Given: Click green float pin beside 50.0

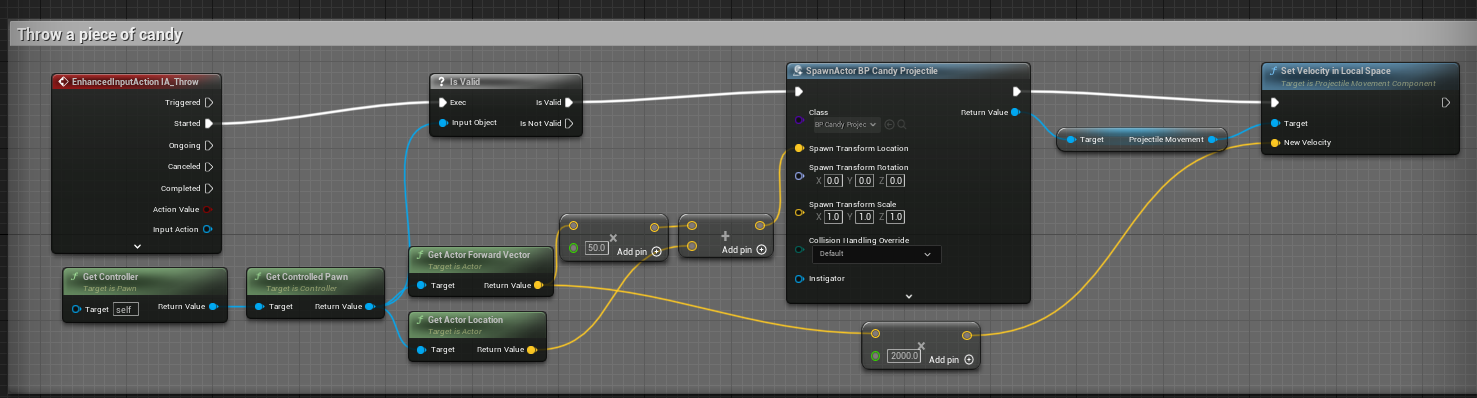Looking at the screenshot, I should [573, 247].
